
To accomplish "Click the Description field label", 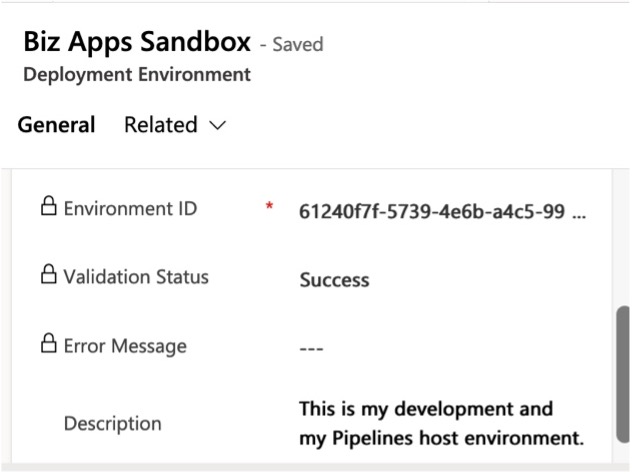I will click(112, 424).
